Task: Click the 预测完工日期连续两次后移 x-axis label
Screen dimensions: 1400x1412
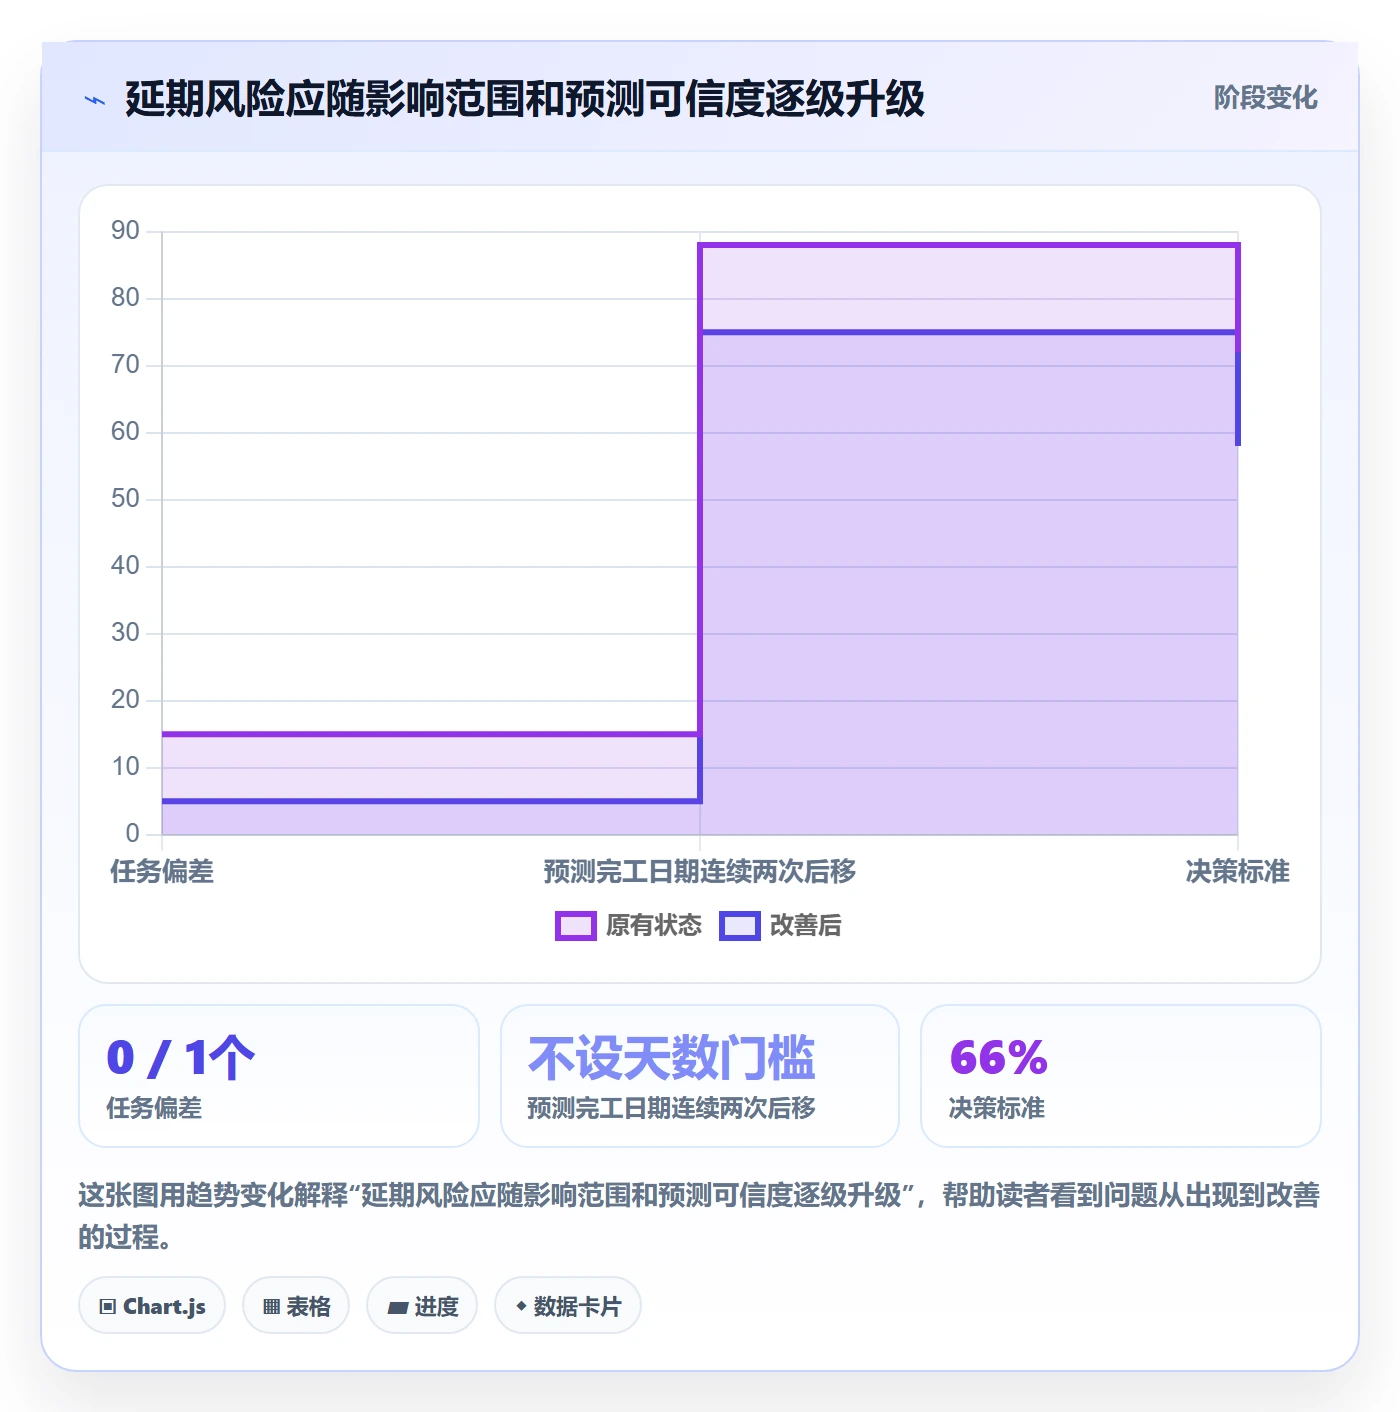Action: pos(700,872)
